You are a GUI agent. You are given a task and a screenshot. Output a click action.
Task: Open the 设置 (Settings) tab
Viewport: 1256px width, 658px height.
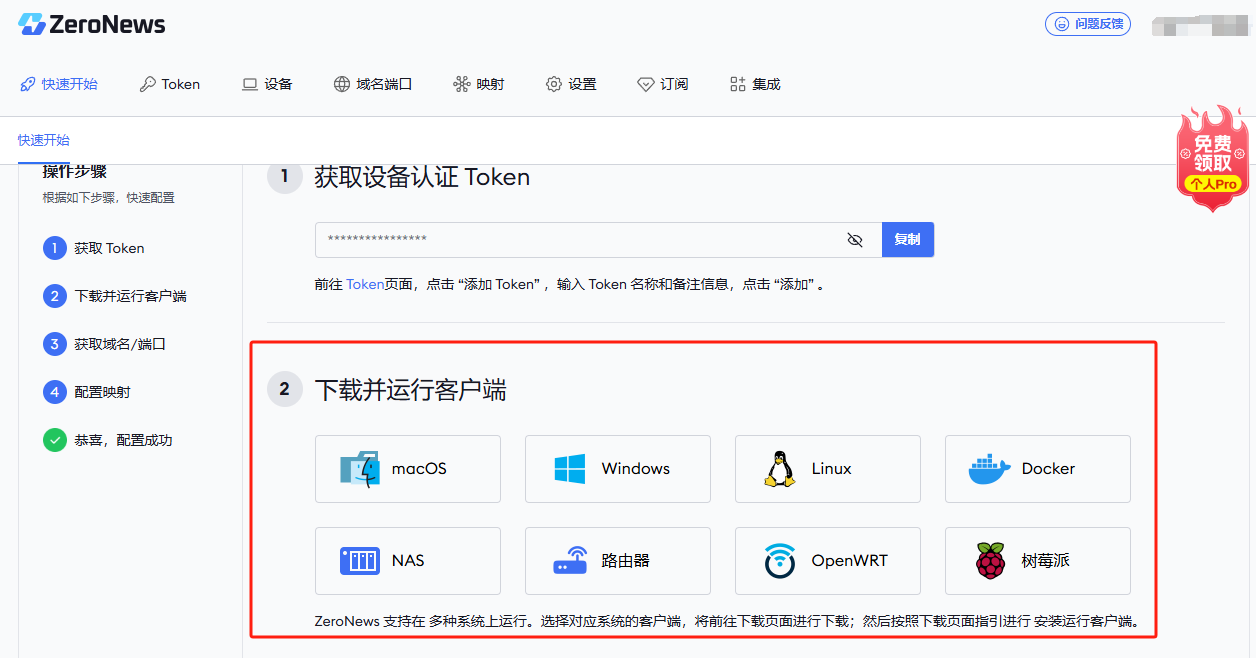tap(571, 84)
